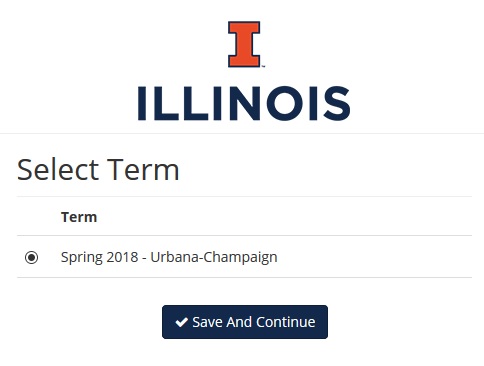Click the Term column header
Image resolution: width=484 pixels, height=366 pixels.
79,217
